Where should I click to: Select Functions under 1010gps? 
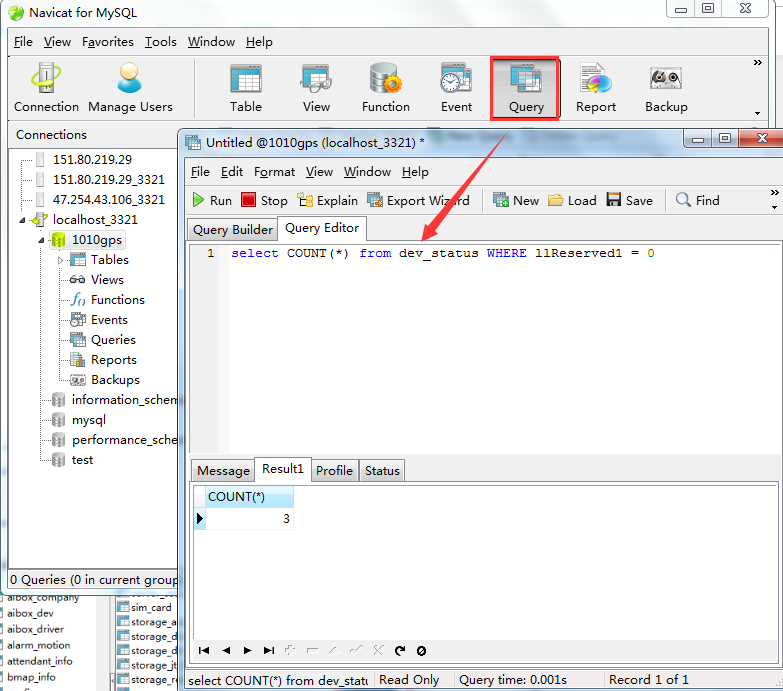pos(118,300)
